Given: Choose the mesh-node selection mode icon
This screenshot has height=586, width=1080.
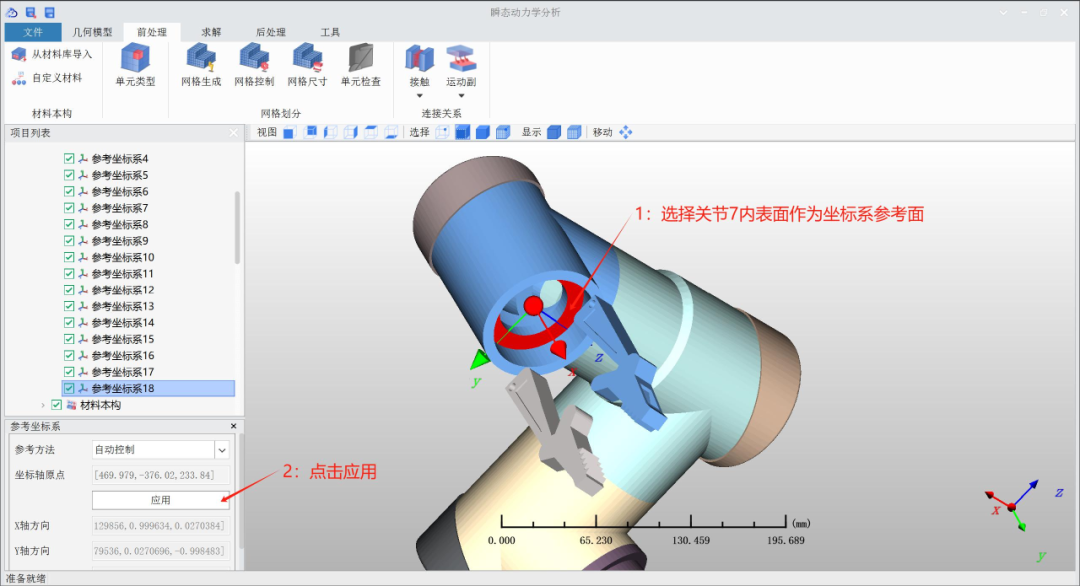Looking at the screenshot, I should (503, 132).
